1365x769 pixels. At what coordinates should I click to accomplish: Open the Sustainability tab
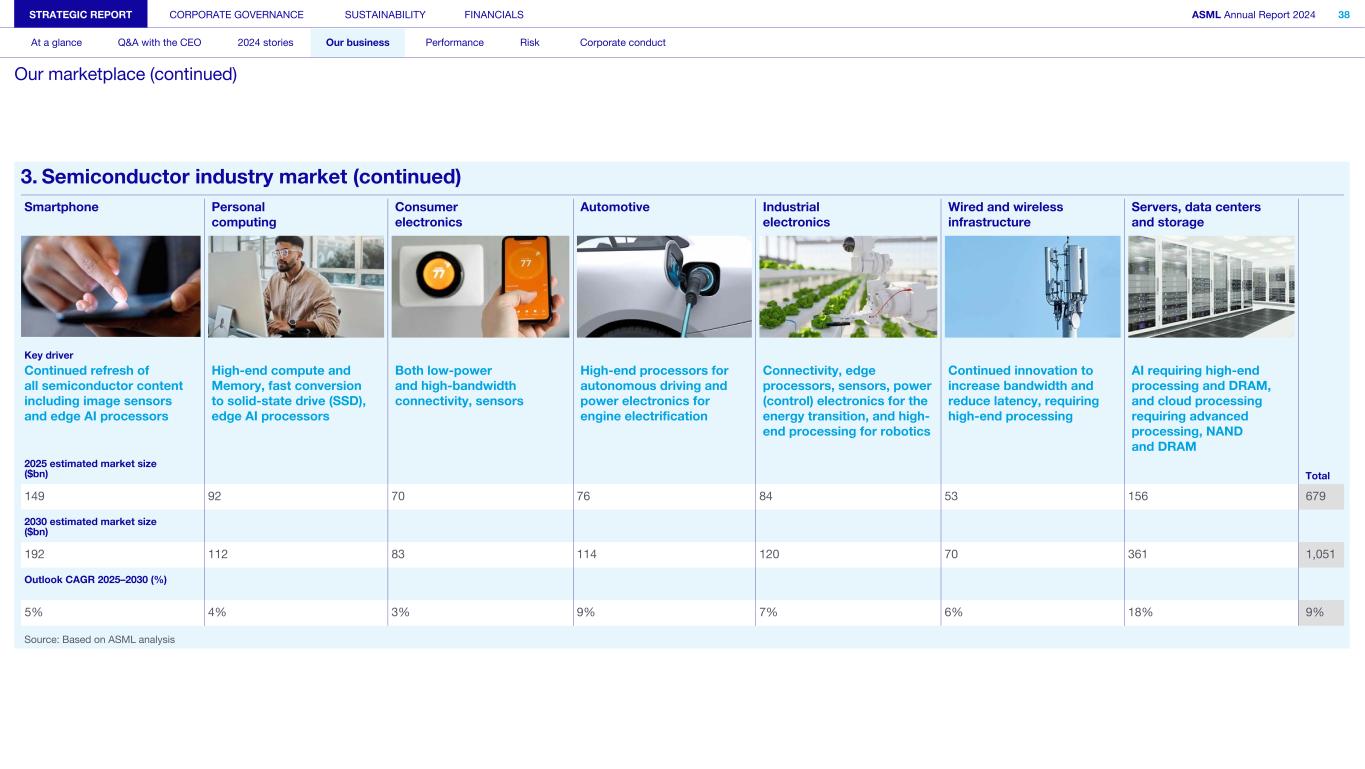[385, 14]
